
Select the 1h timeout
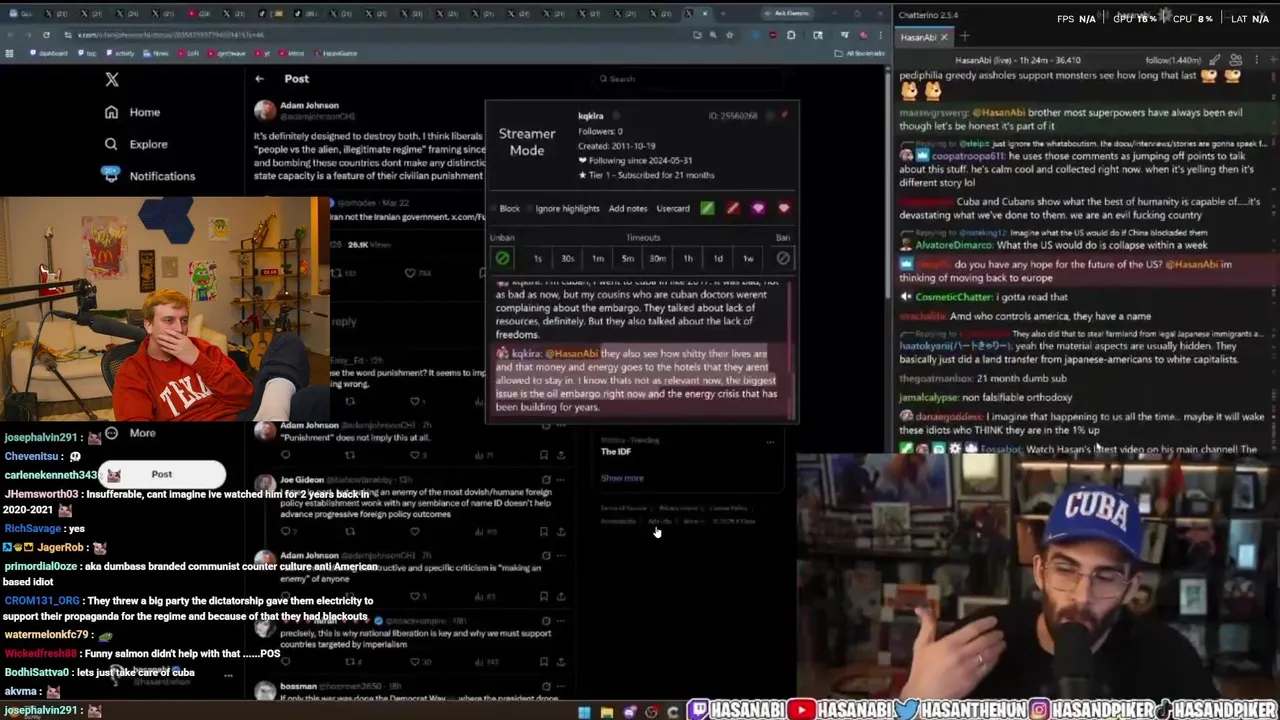(688, 259)
